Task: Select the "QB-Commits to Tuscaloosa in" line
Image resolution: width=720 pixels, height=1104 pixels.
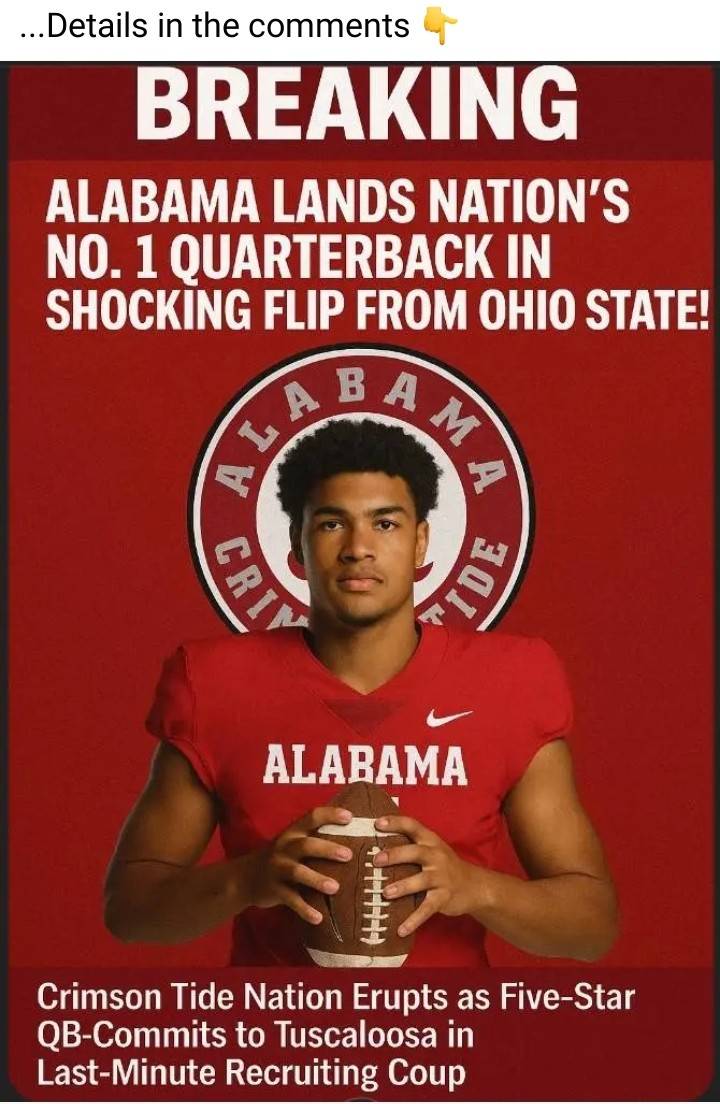Action: tap(255, 1035)
